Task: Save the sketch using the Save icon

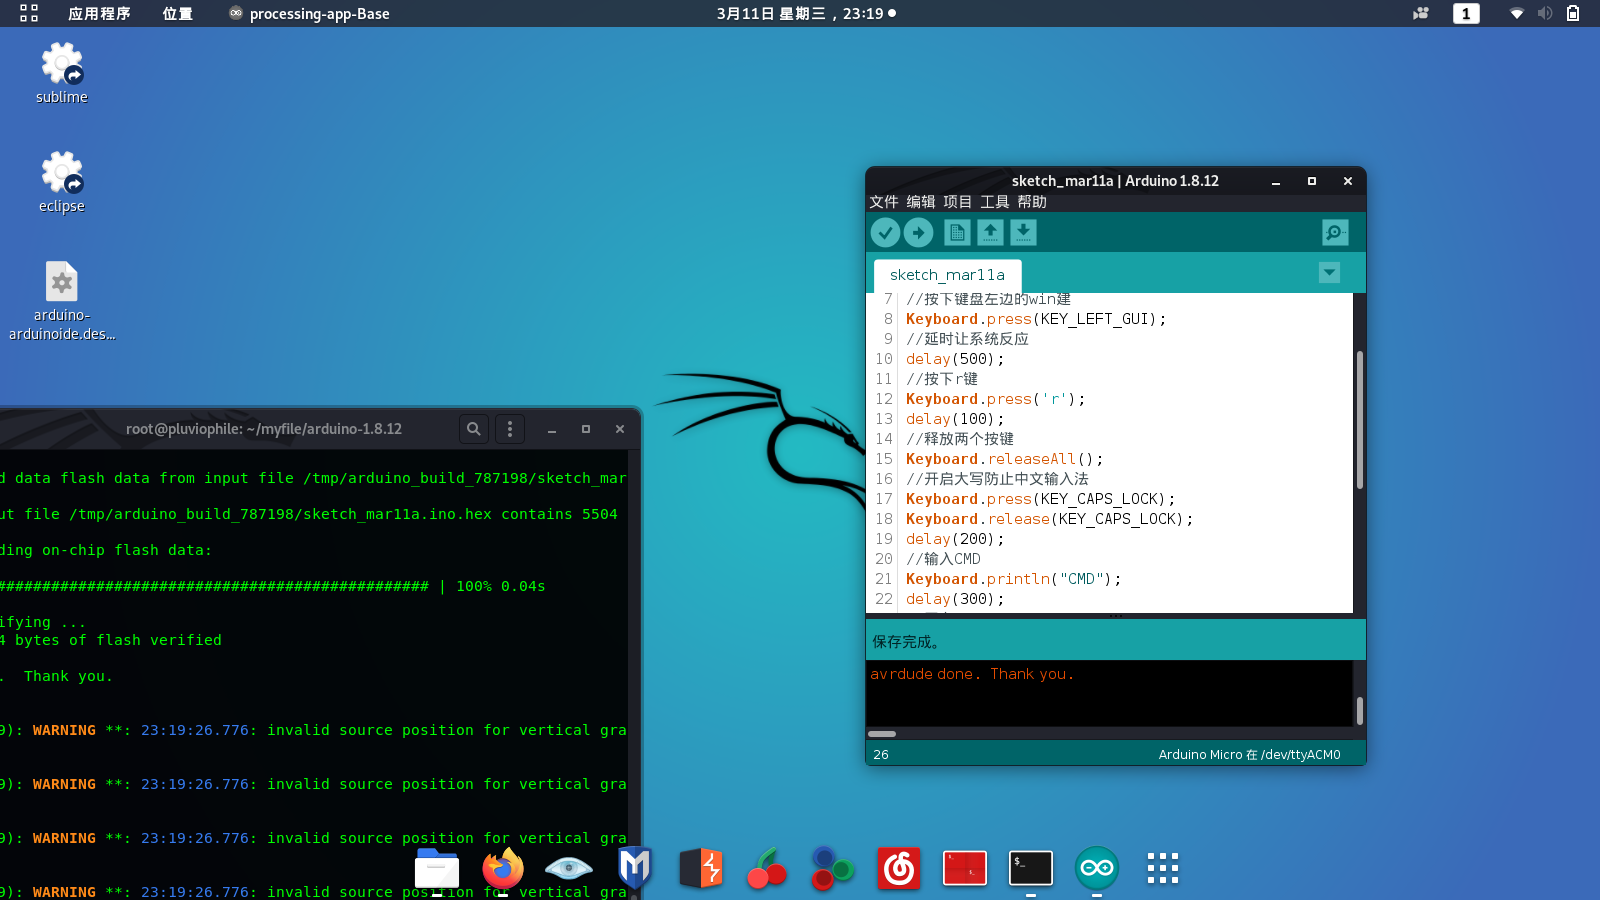Action: coord(1023,233)
